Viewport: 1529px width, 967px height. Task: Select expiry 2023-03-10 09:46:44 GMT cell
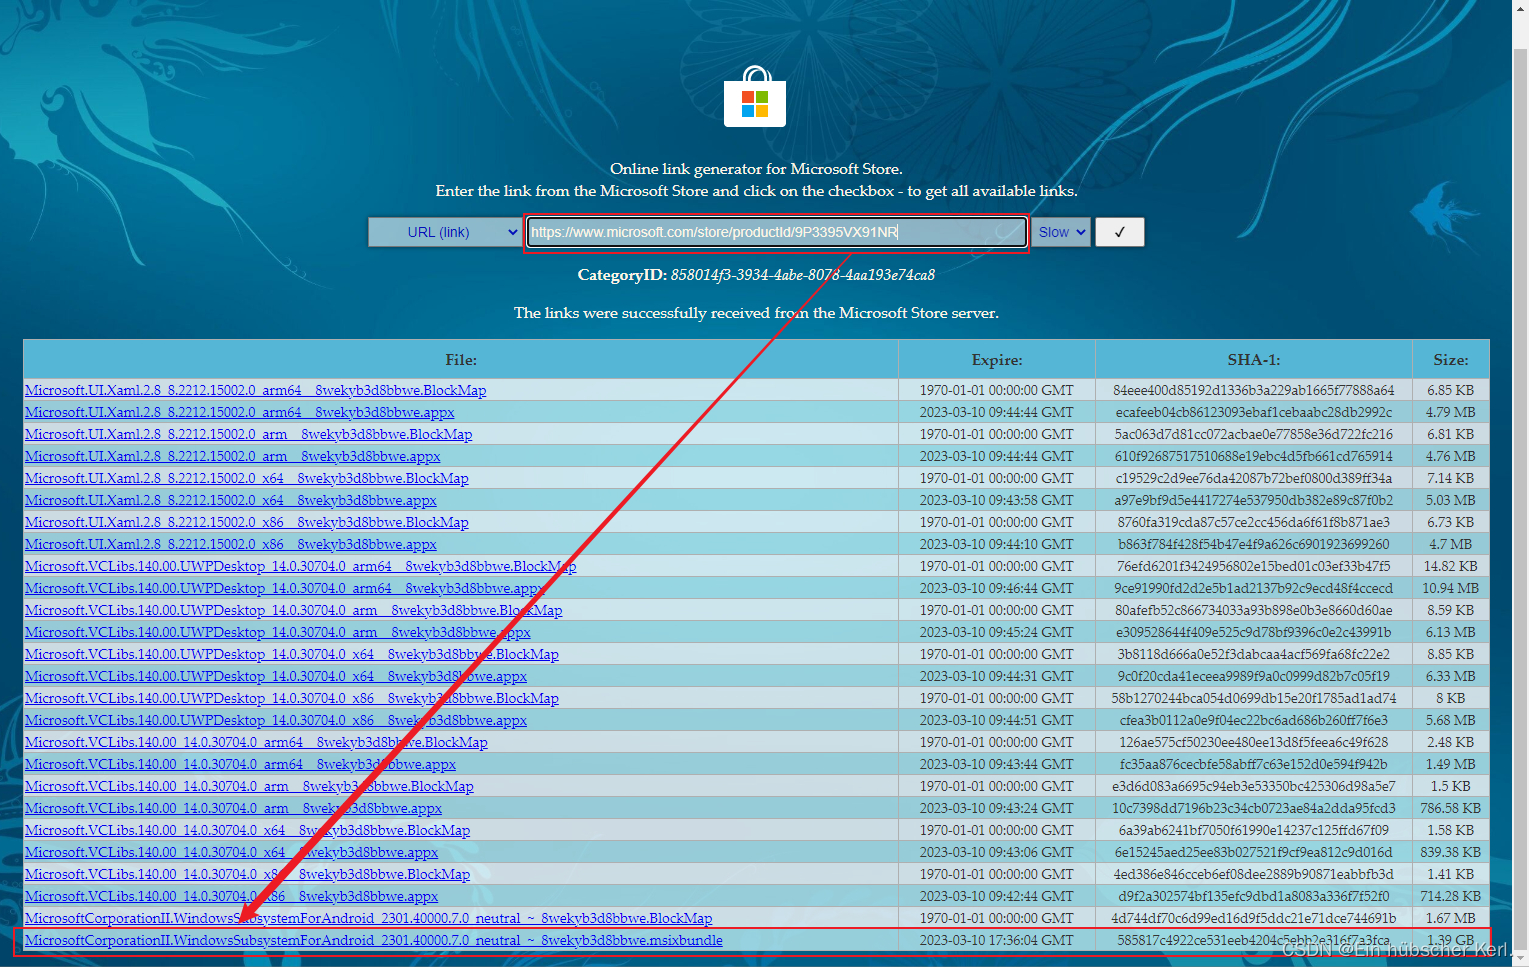pyautogui.click(x=997, y=588)
